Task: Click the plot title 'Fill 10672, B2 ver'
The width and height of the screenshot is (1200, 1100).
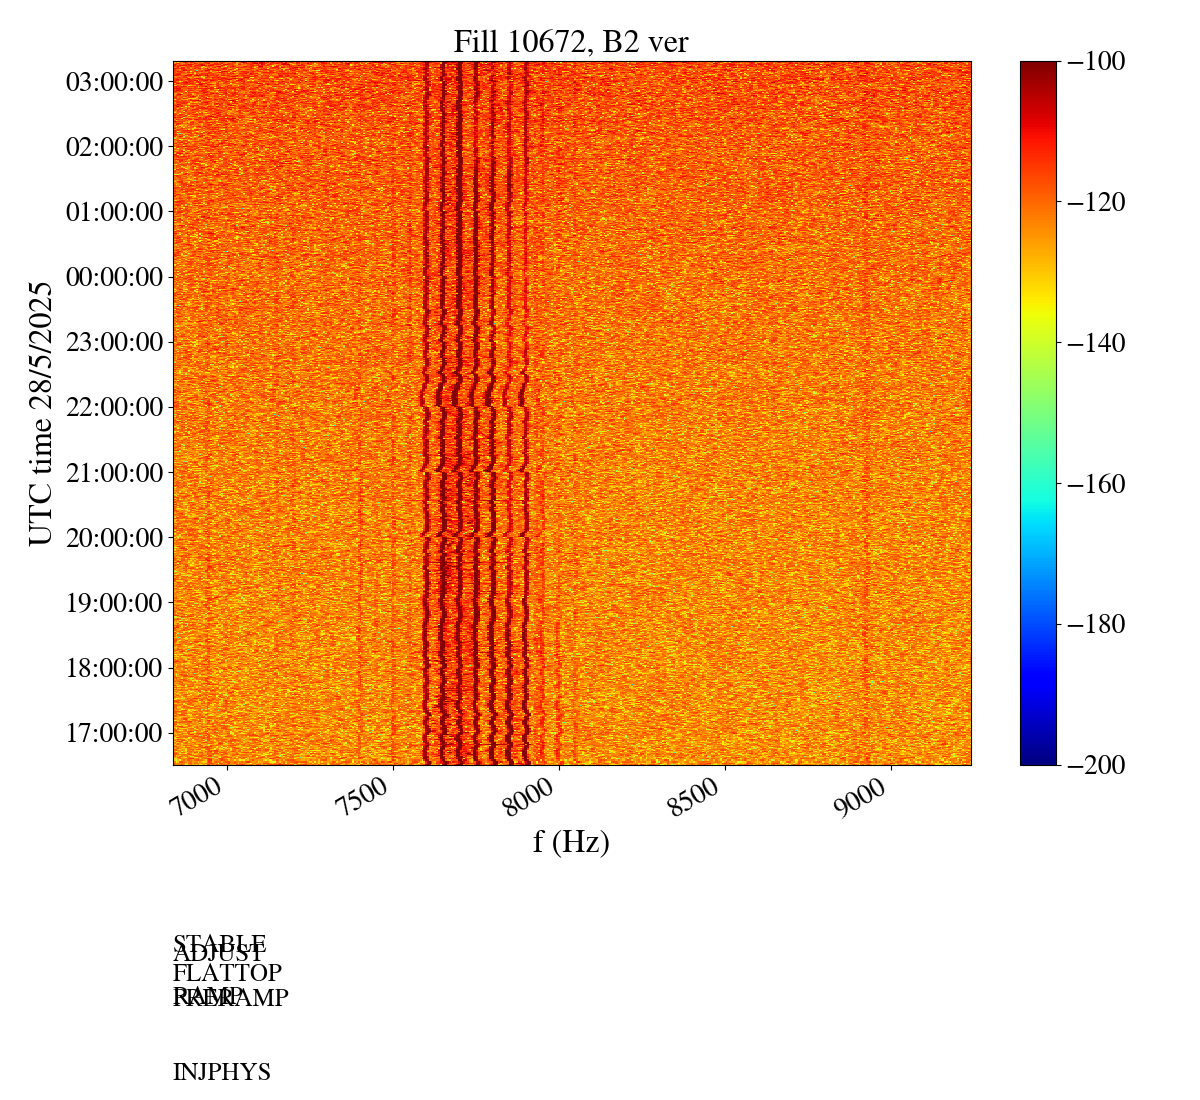Action: (x=570, y=41)
